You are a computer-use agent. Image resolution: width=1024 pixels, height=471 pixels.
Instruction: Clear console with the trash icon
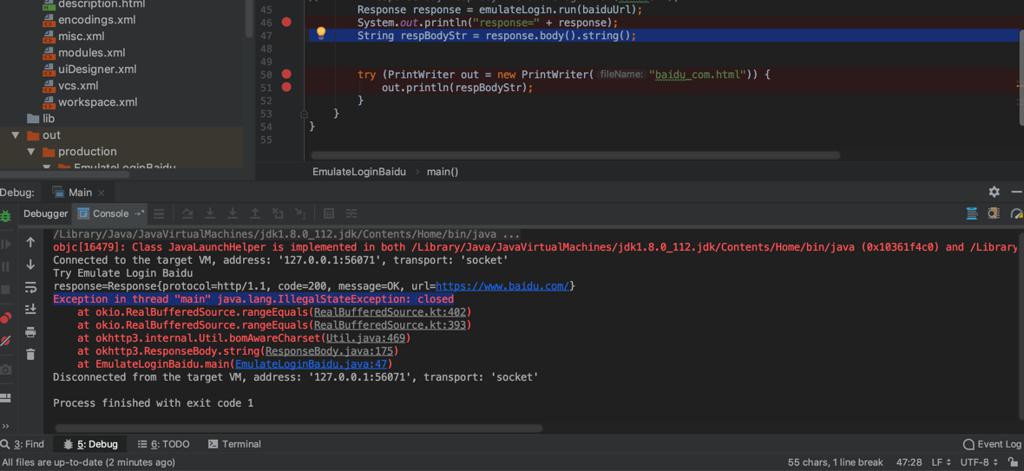point(30,355)
